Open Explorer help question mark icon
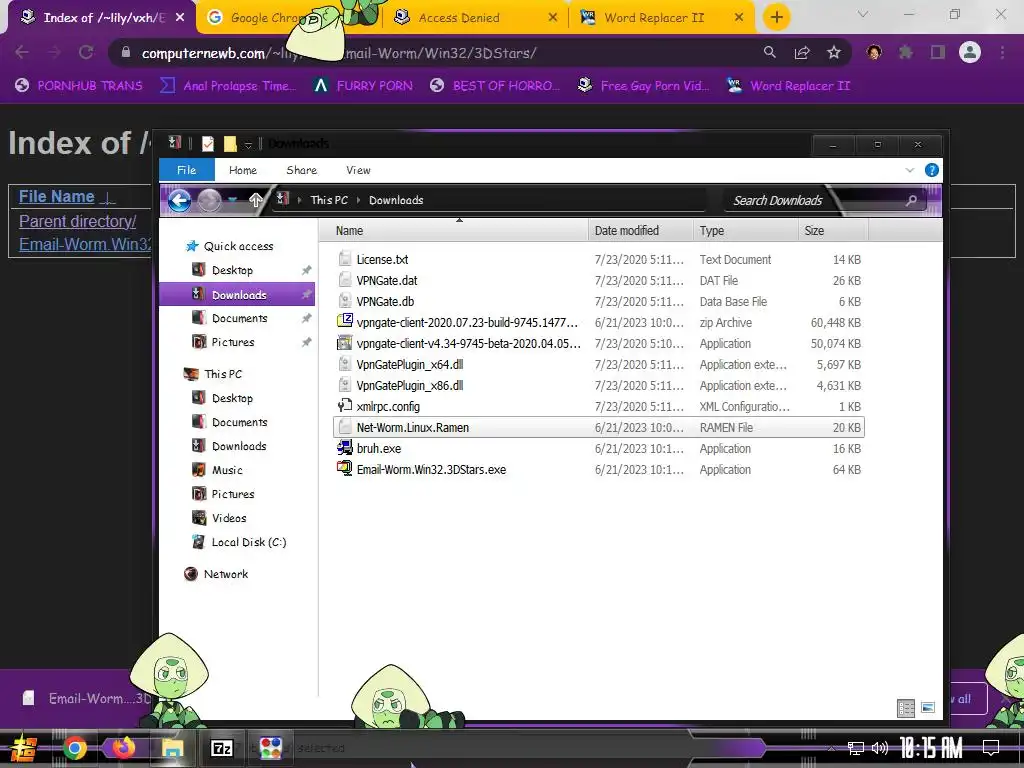The height and width of the screenshot is (768, 1024). click(932, 170)
